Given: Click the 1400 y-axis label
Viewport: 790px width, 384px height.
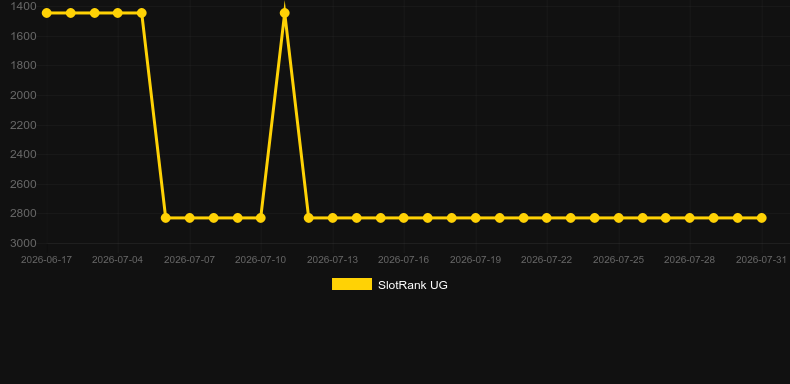Looking at the screenshot, I should click(x=23, y=7).
